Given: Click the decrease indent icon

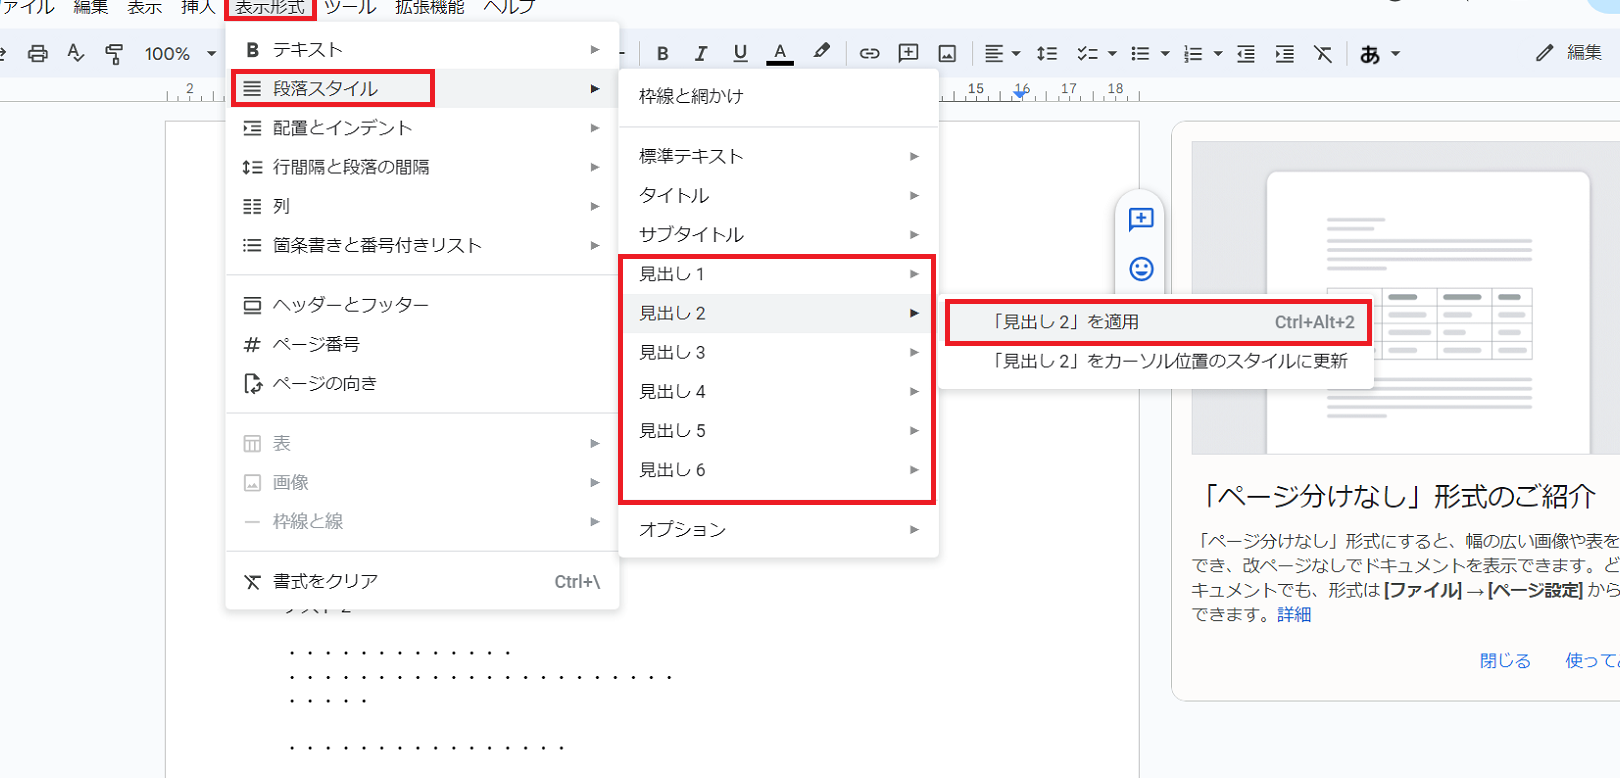Looking at the screenshot, I should 1246,54.
